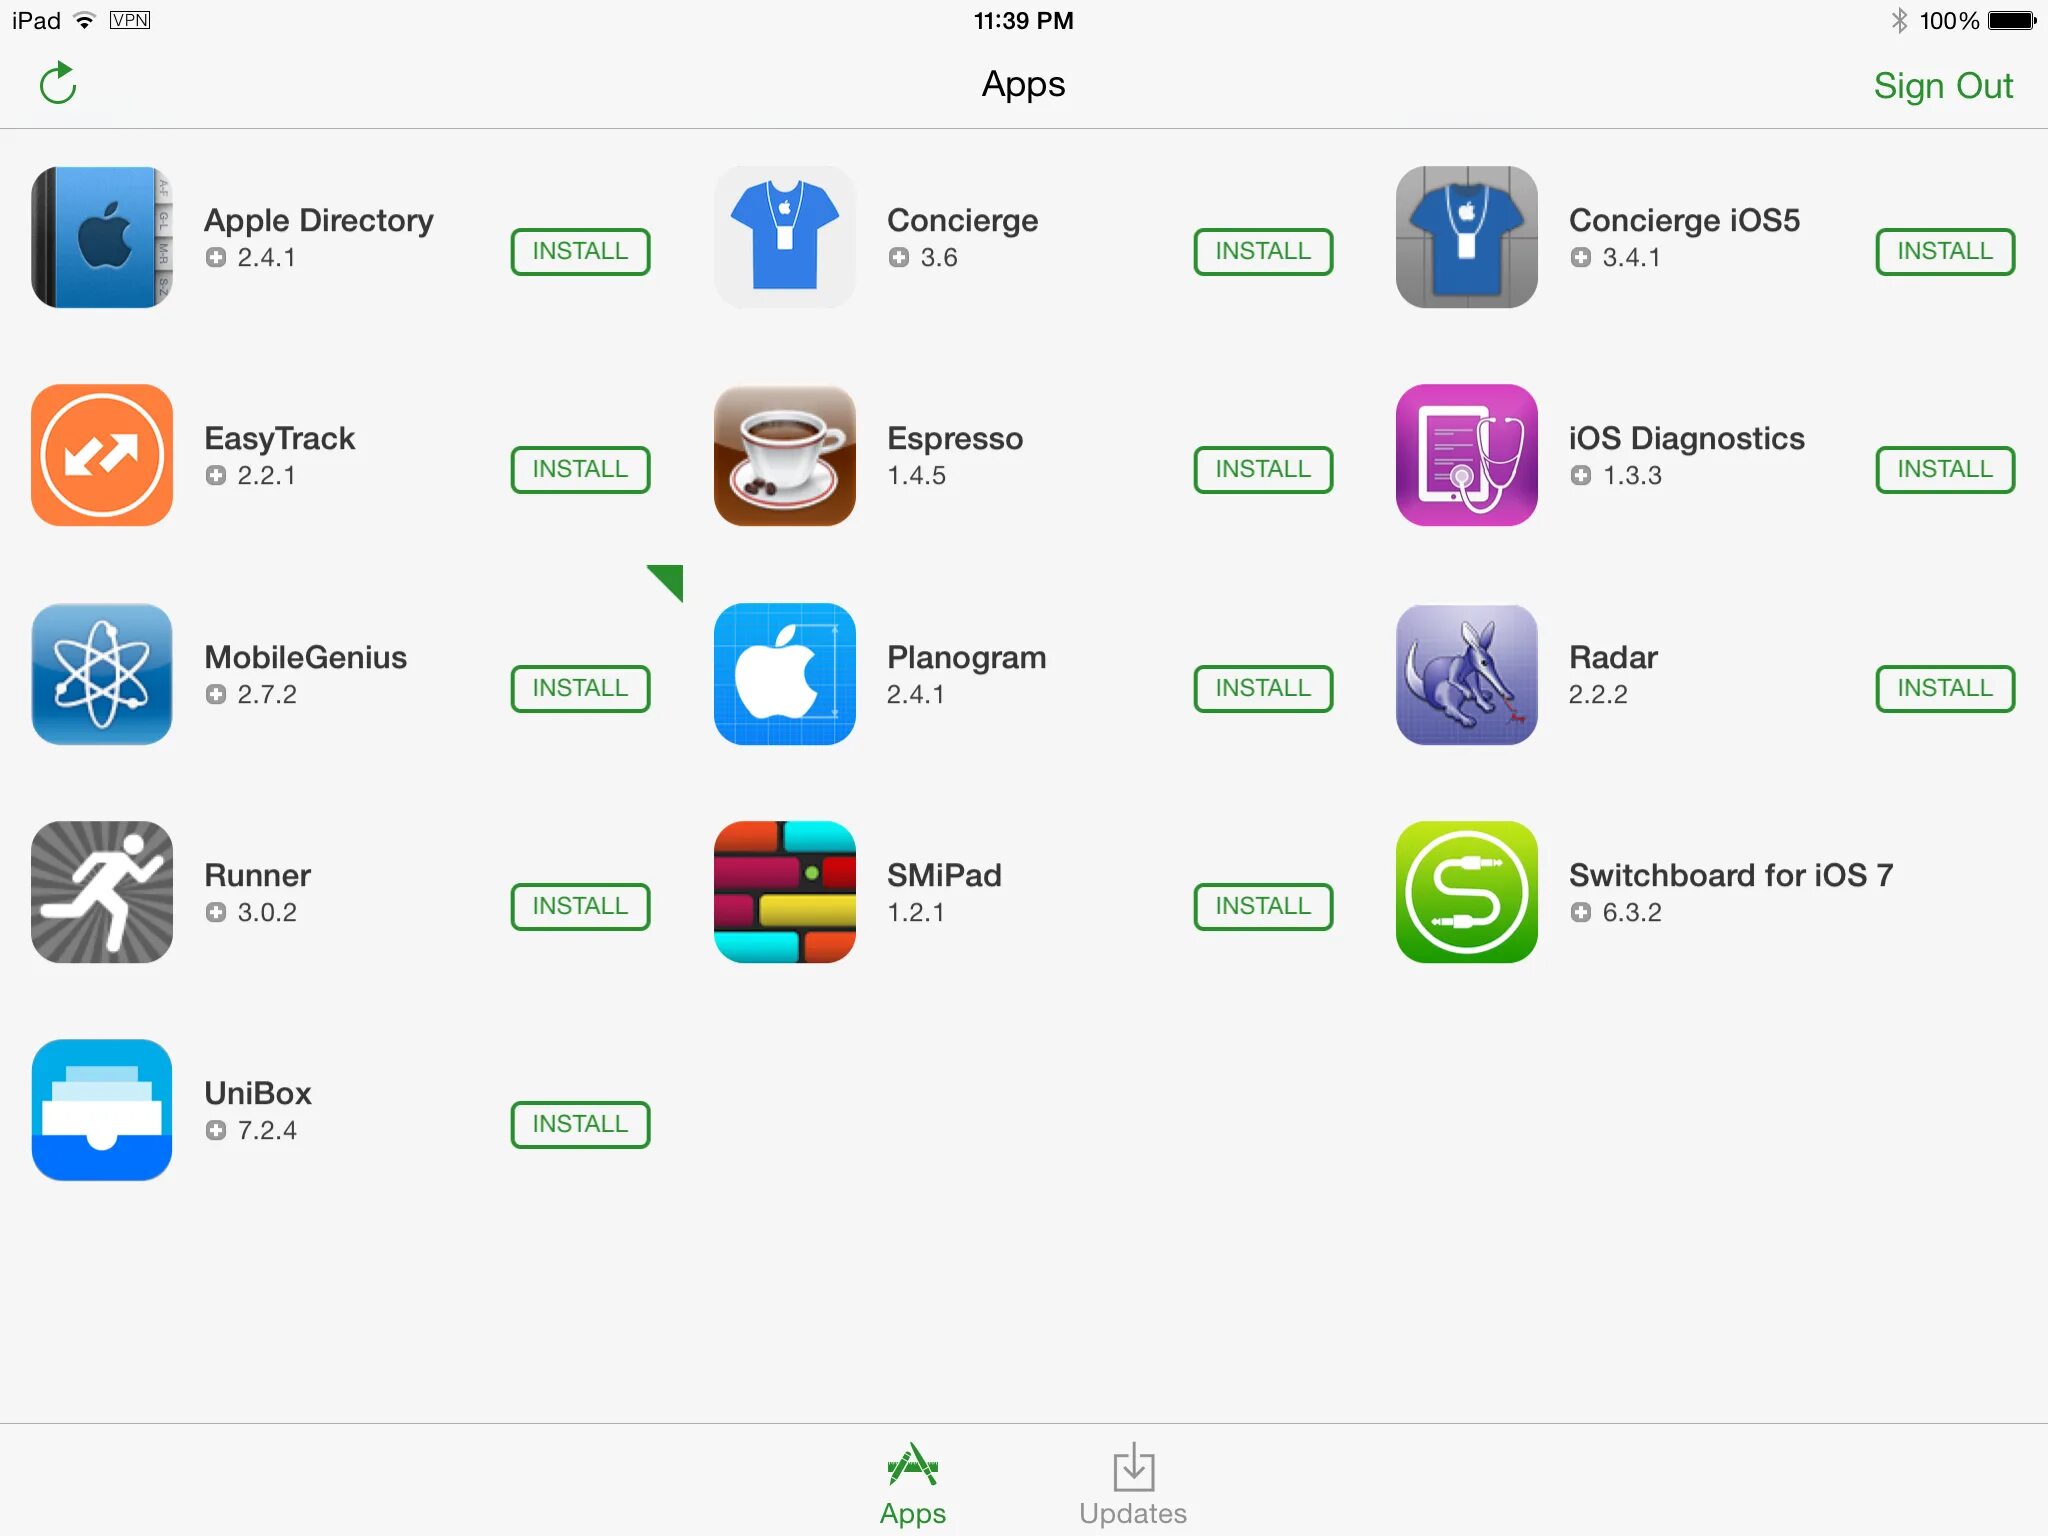This screenshot has height=1536, width=2048.
Task: Install the UniBox app
Action: [x=580, y=1124]
